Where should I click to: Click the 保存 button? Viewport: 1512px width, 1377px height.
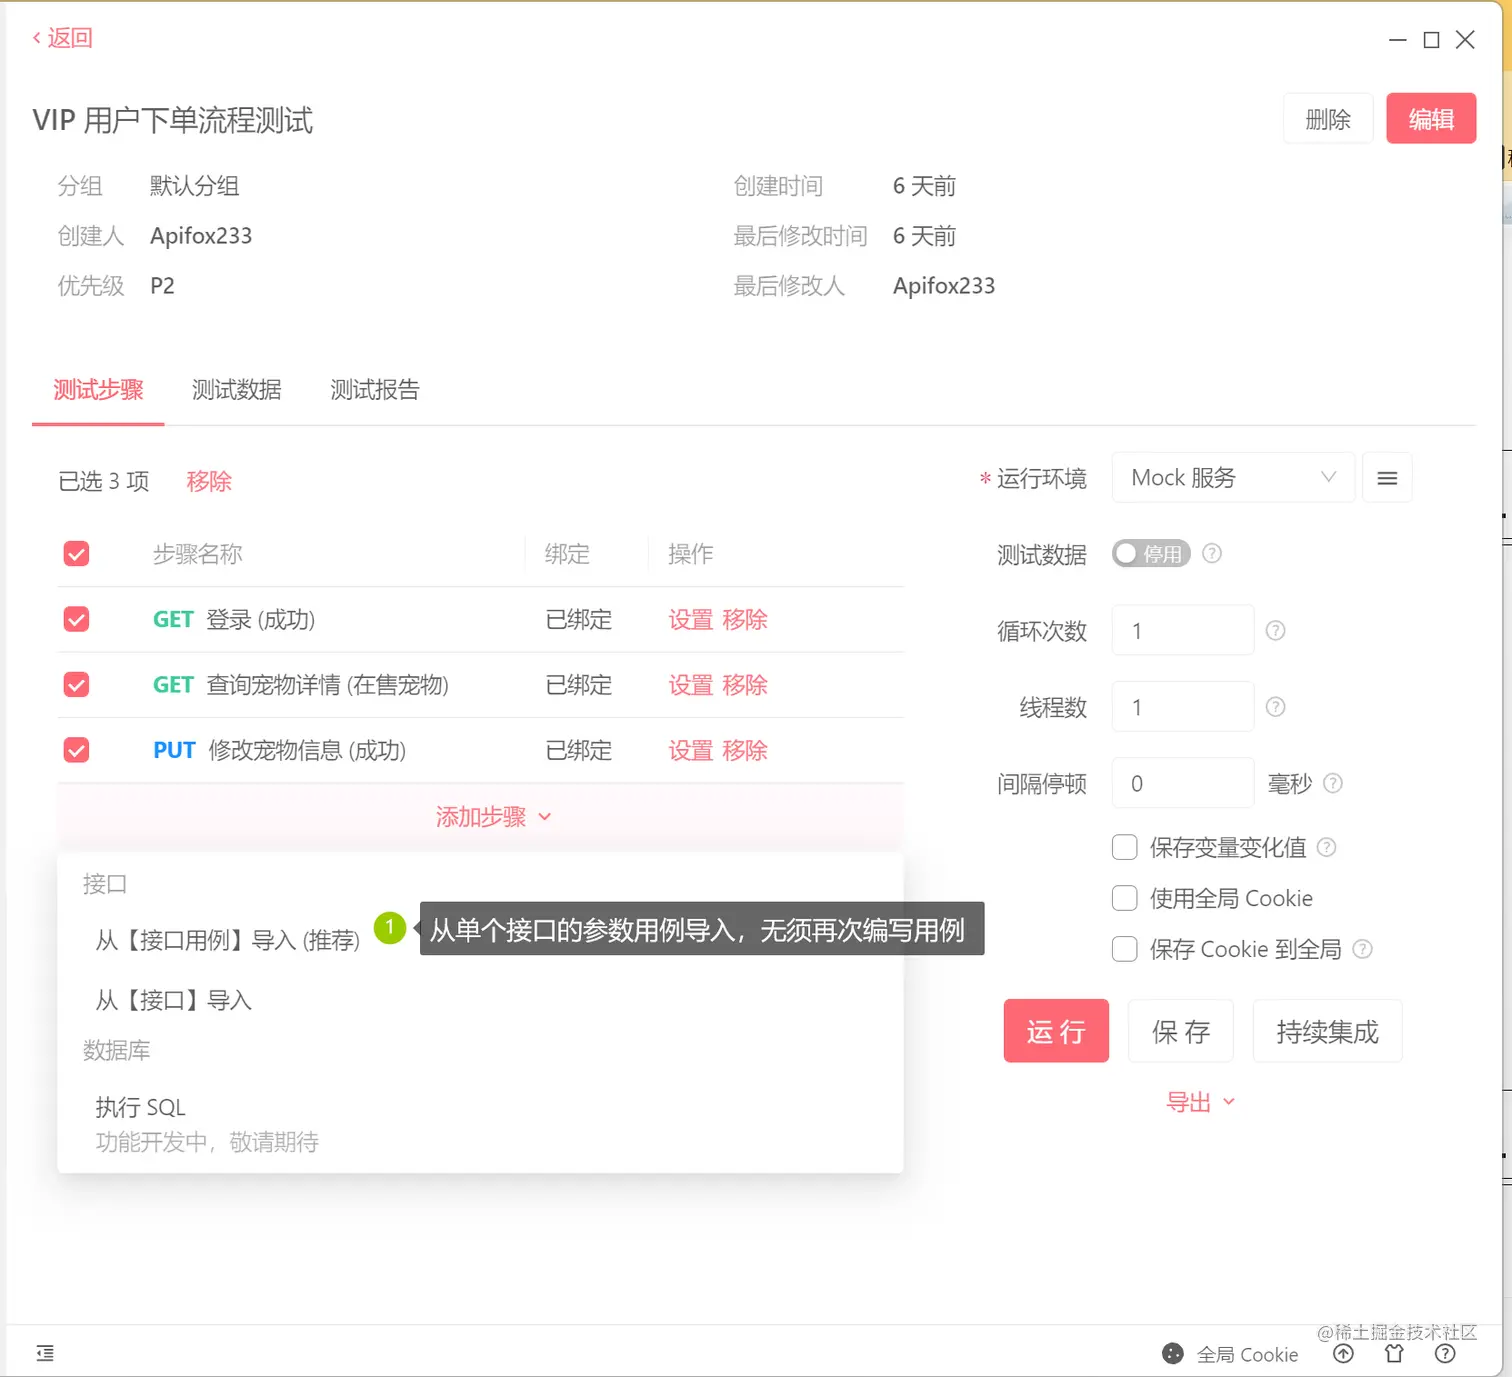click(x=1181, y=1031)
